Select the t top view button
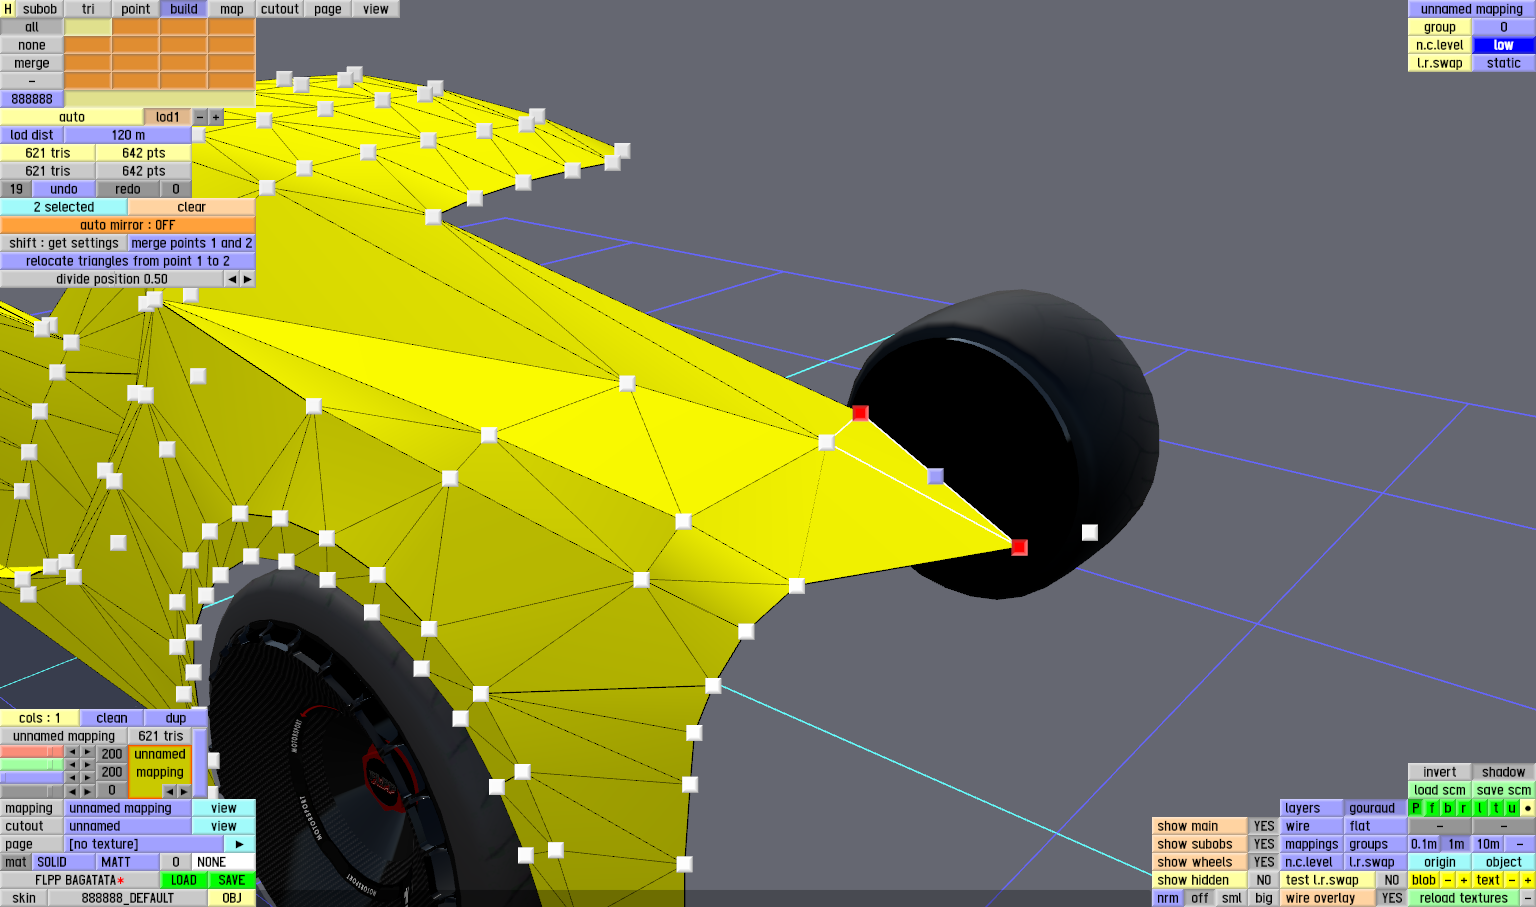Image resolution: width=1536 pixels, height=907 pixels. [1496, 808]
